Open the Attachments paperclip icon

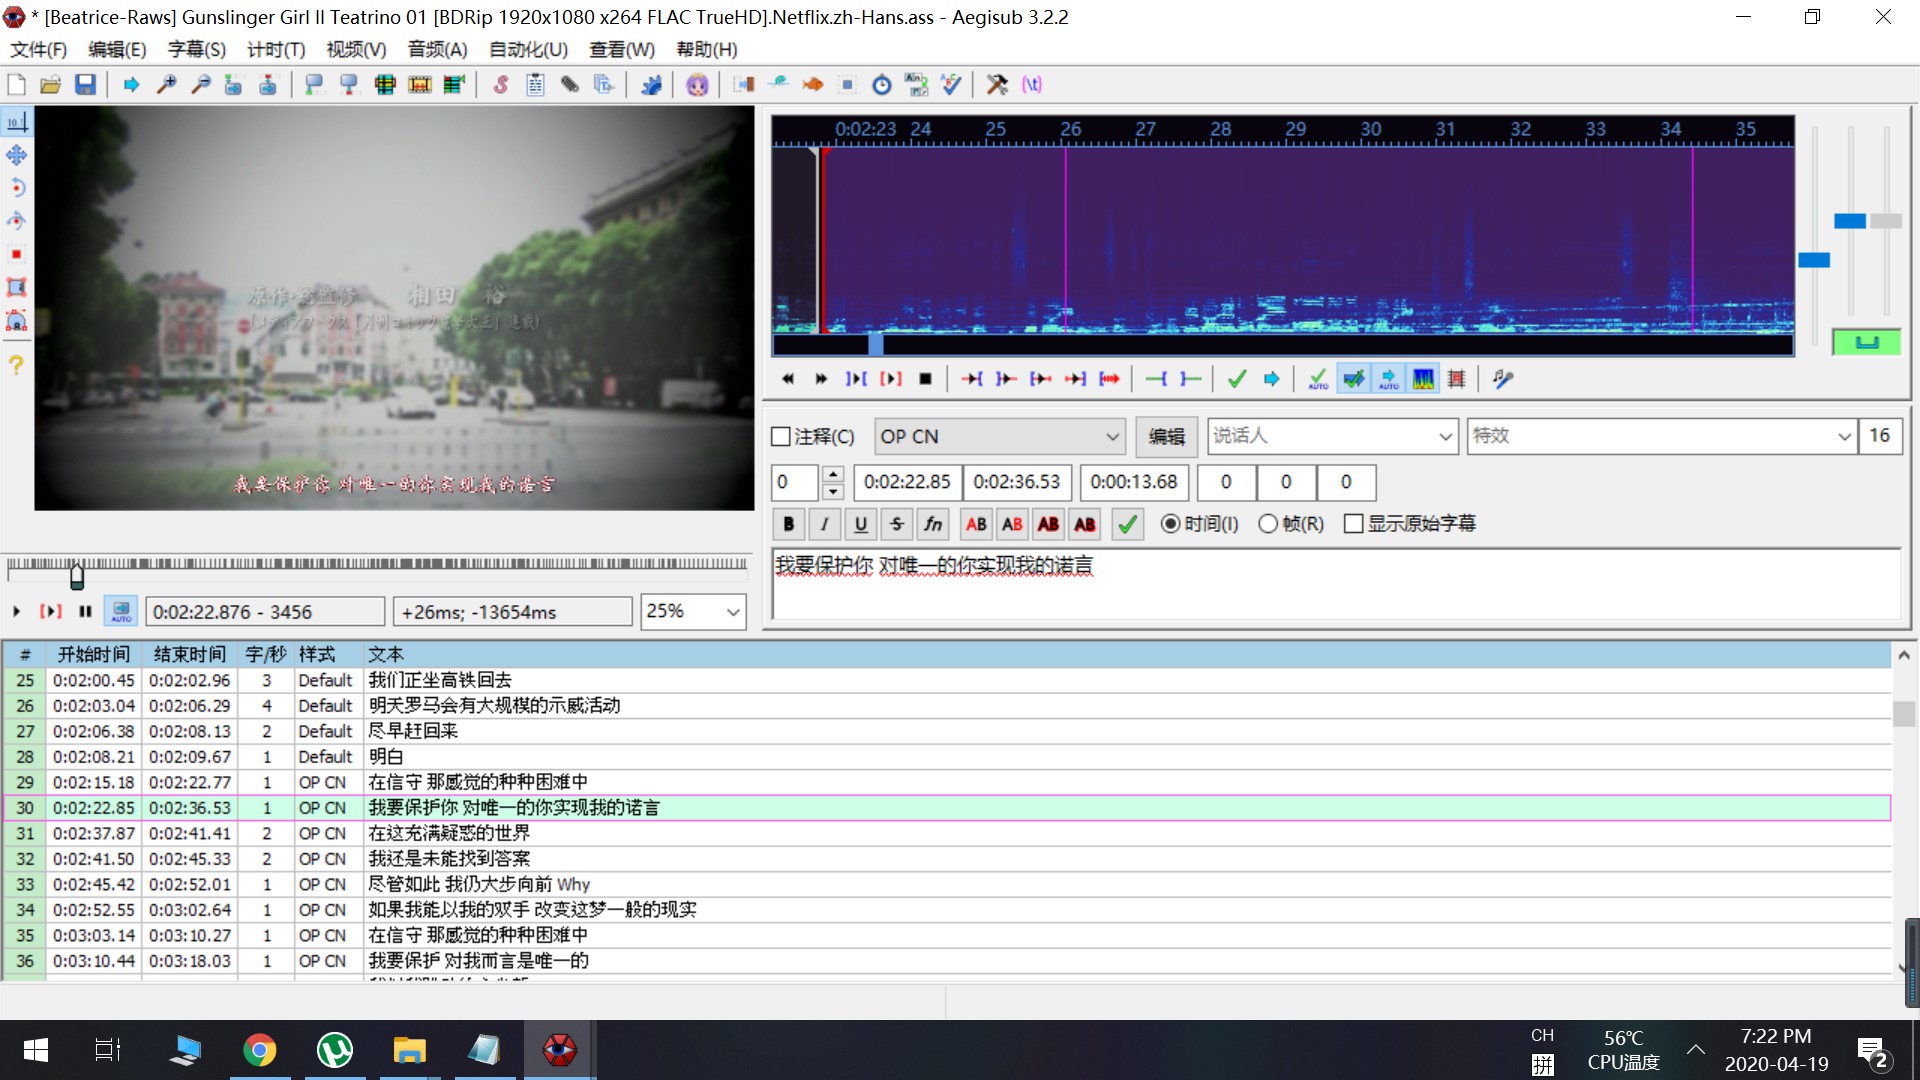coord(570,85)
